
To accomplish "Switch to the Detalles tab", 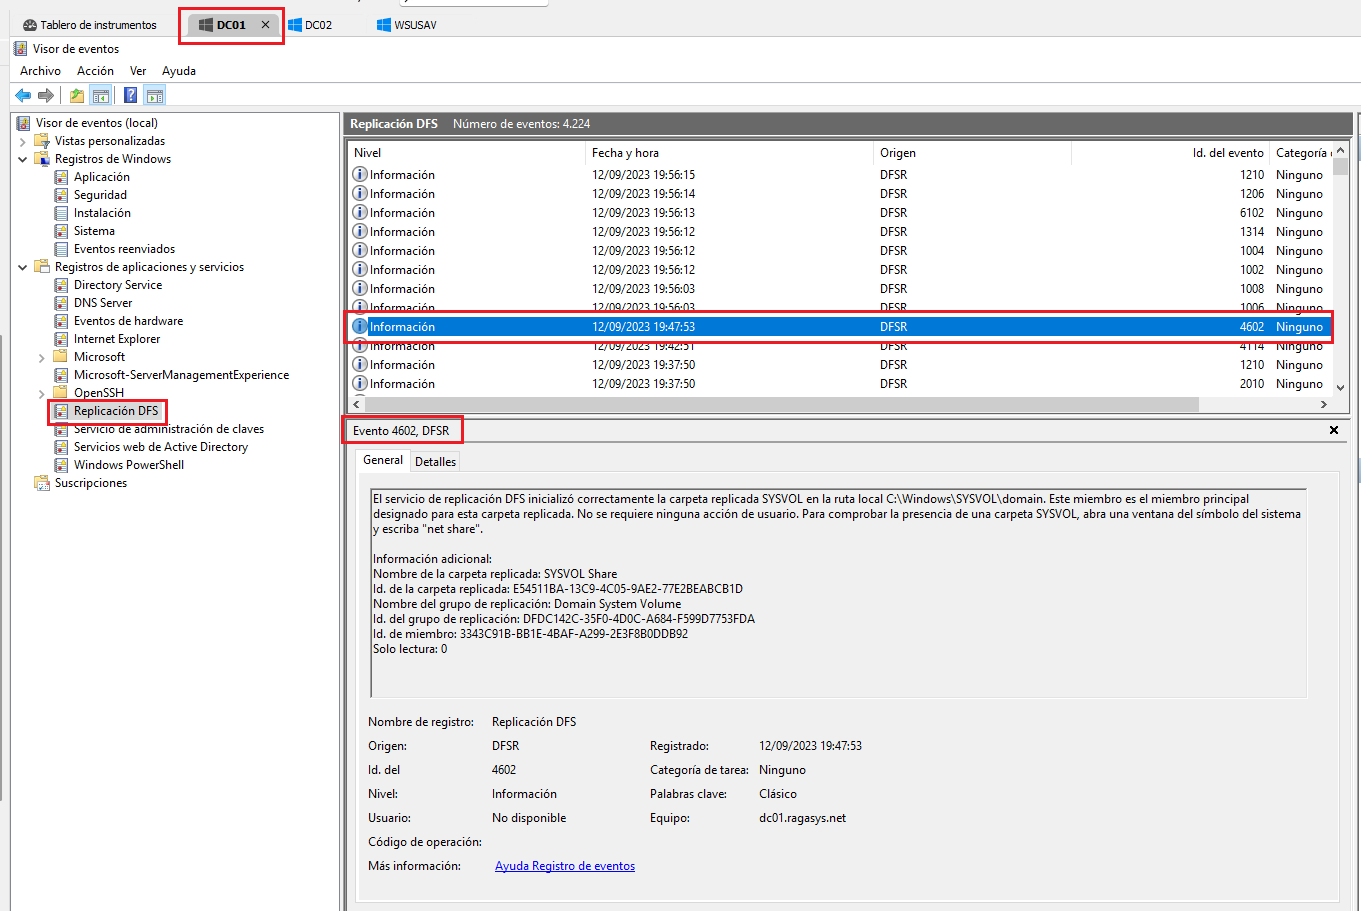I will 435,461.
